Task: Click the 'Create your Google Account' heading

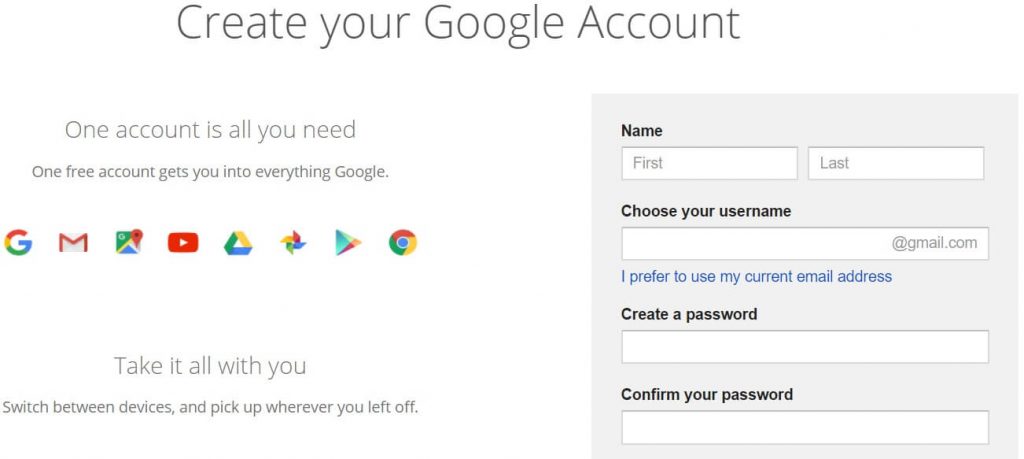Action: (458, 24)
